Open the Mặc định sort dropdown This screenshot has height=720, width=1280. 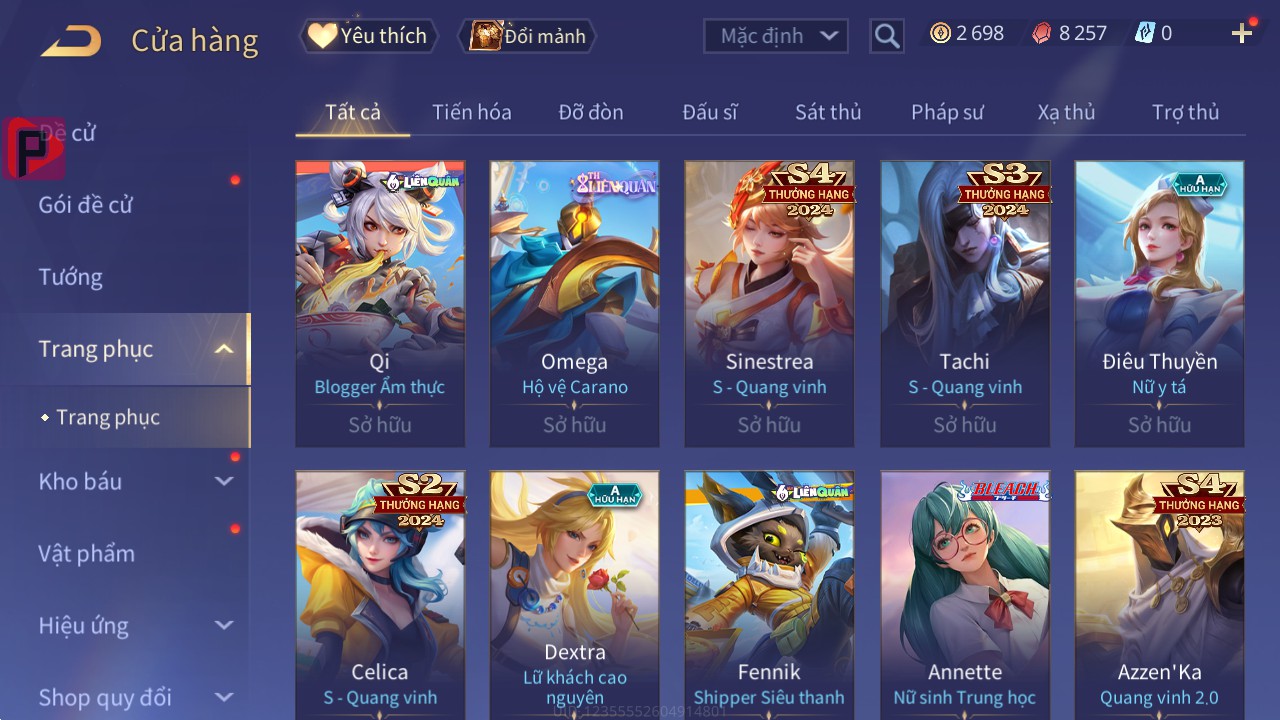[776, 36]
